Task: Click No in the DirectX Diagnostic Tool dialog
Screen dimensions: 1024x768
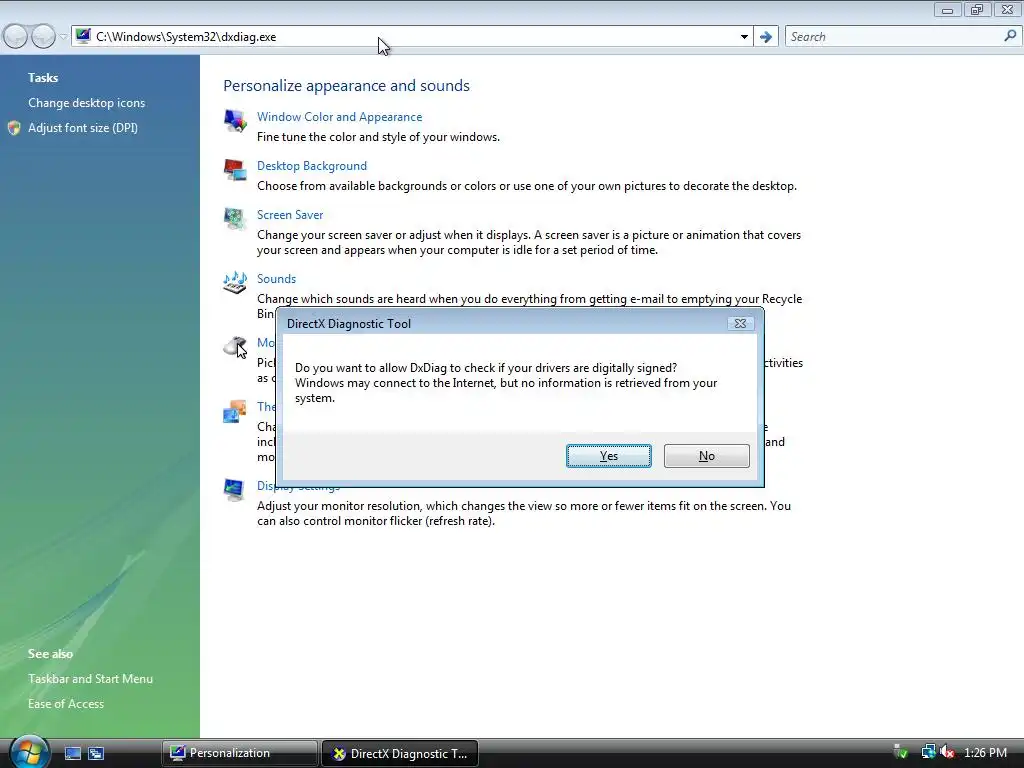Action: pos(707,456)
